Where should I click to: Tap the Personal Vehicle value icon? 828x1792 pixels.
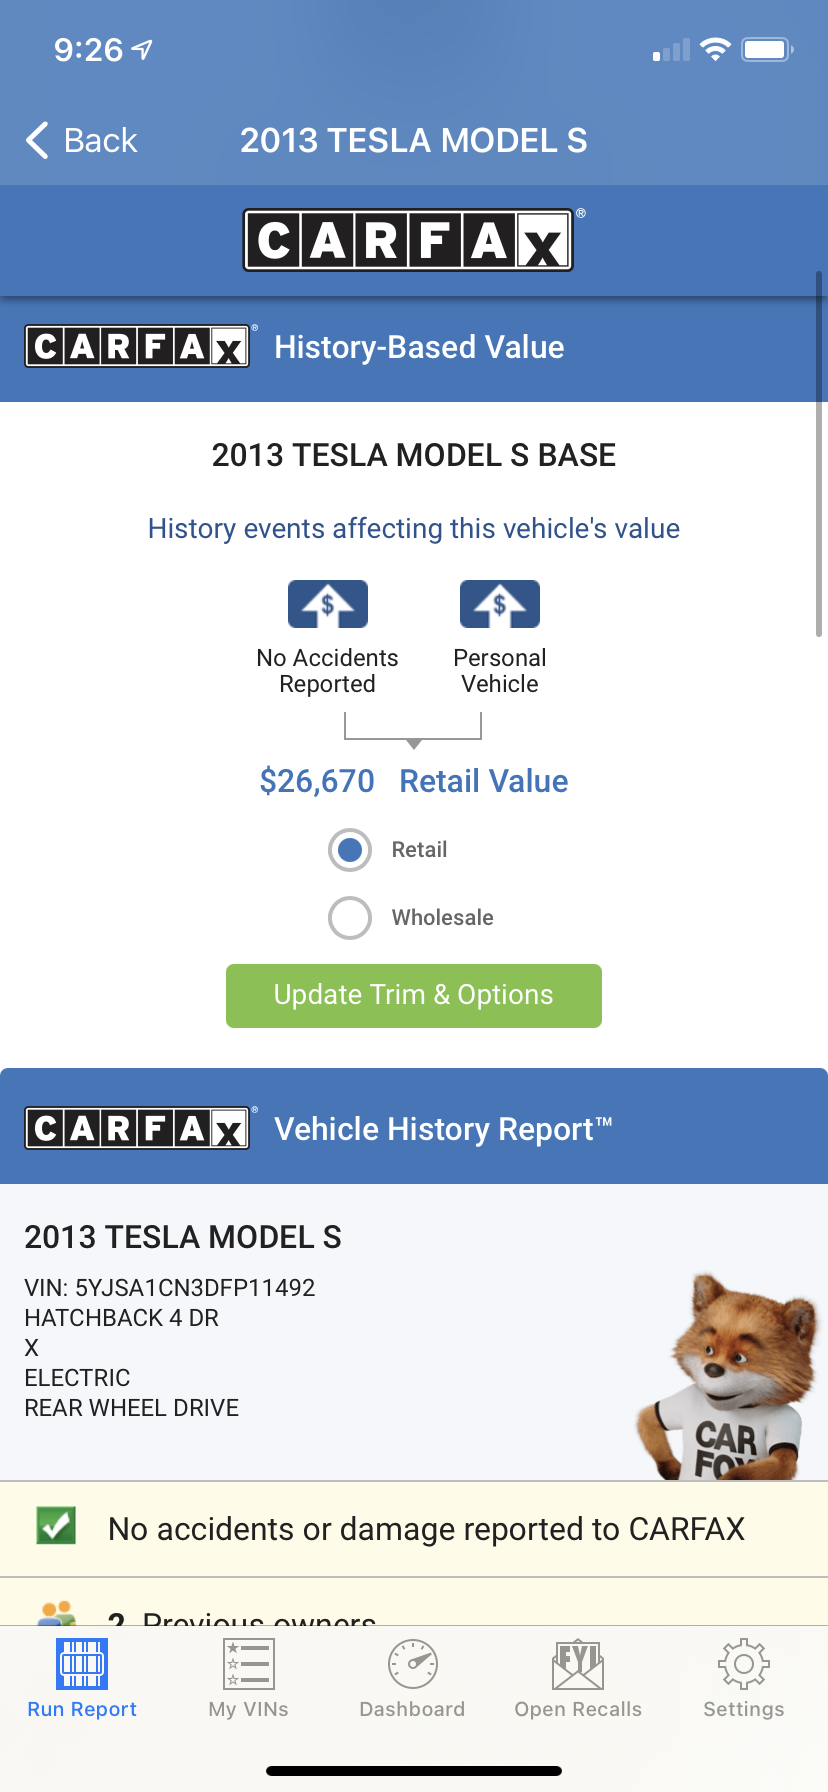(x=500, y=604)
